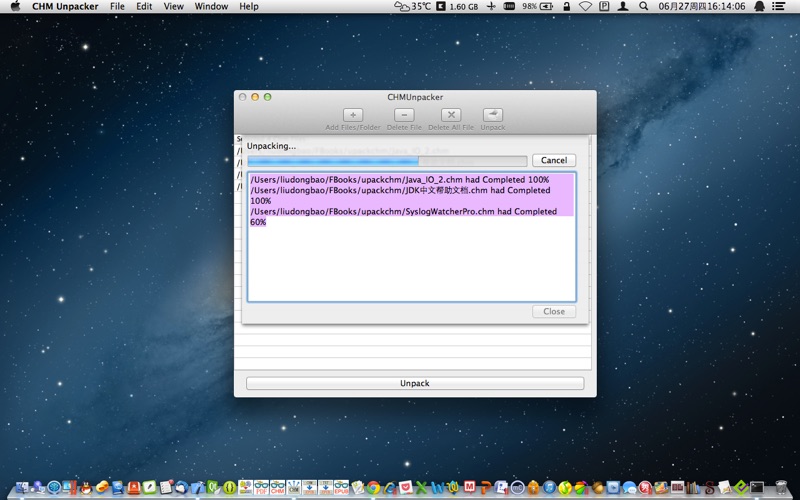Open Finder from the dock

pyautogui.click(x=22, y=488)
